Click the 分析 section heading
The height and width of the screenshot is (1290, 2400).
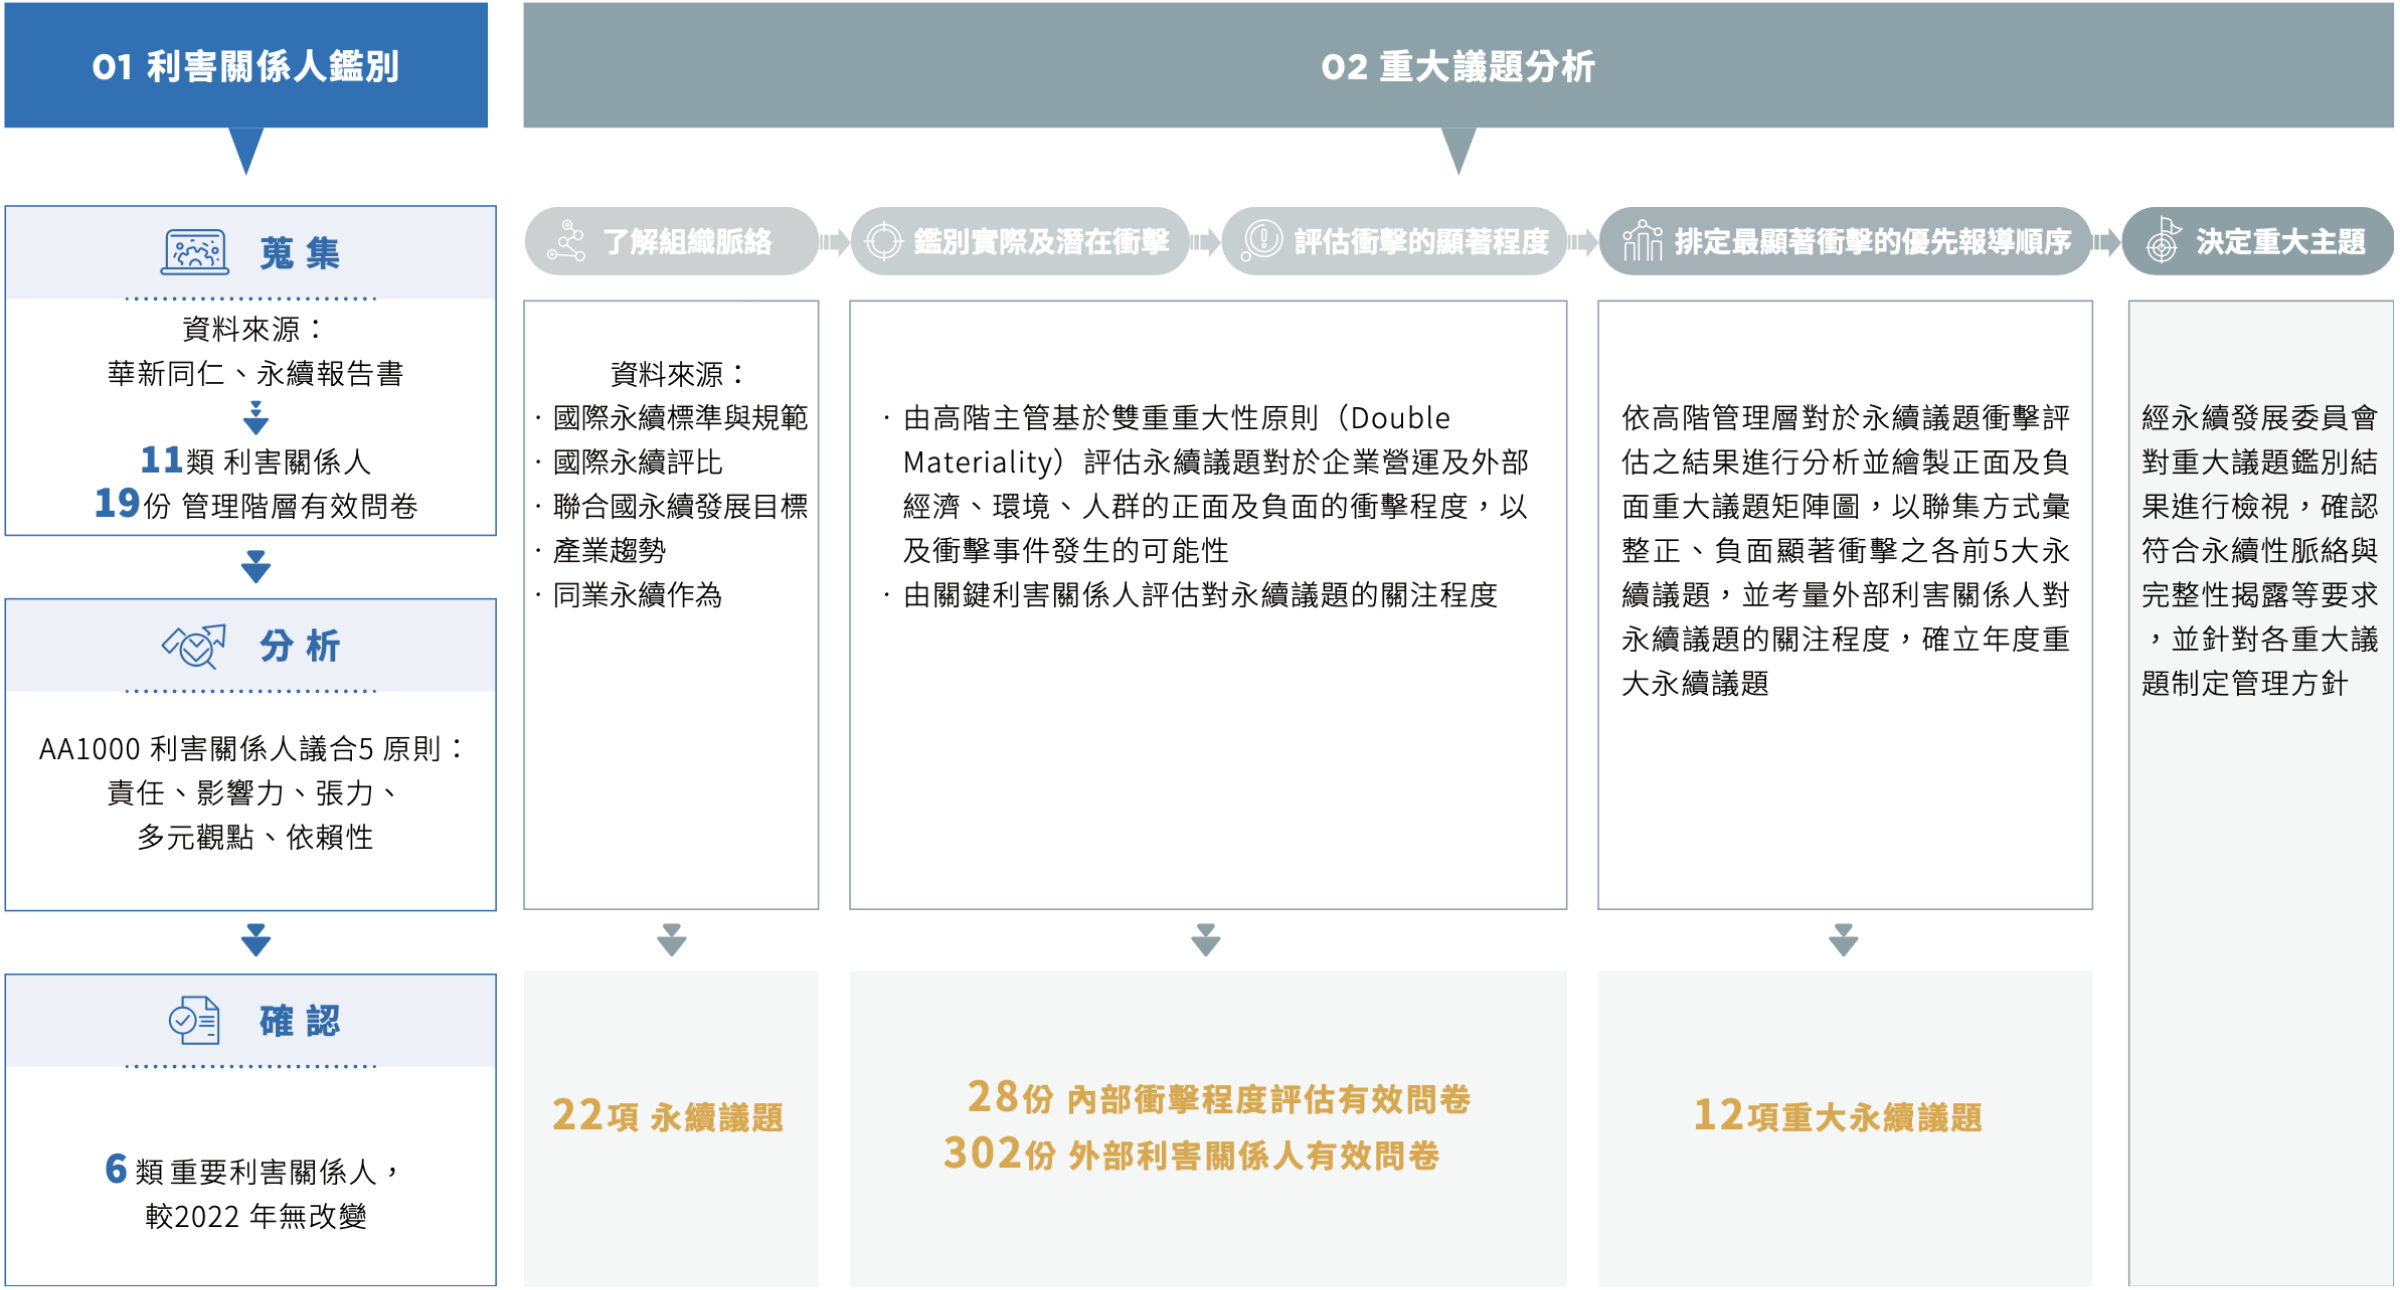[300, 646]
